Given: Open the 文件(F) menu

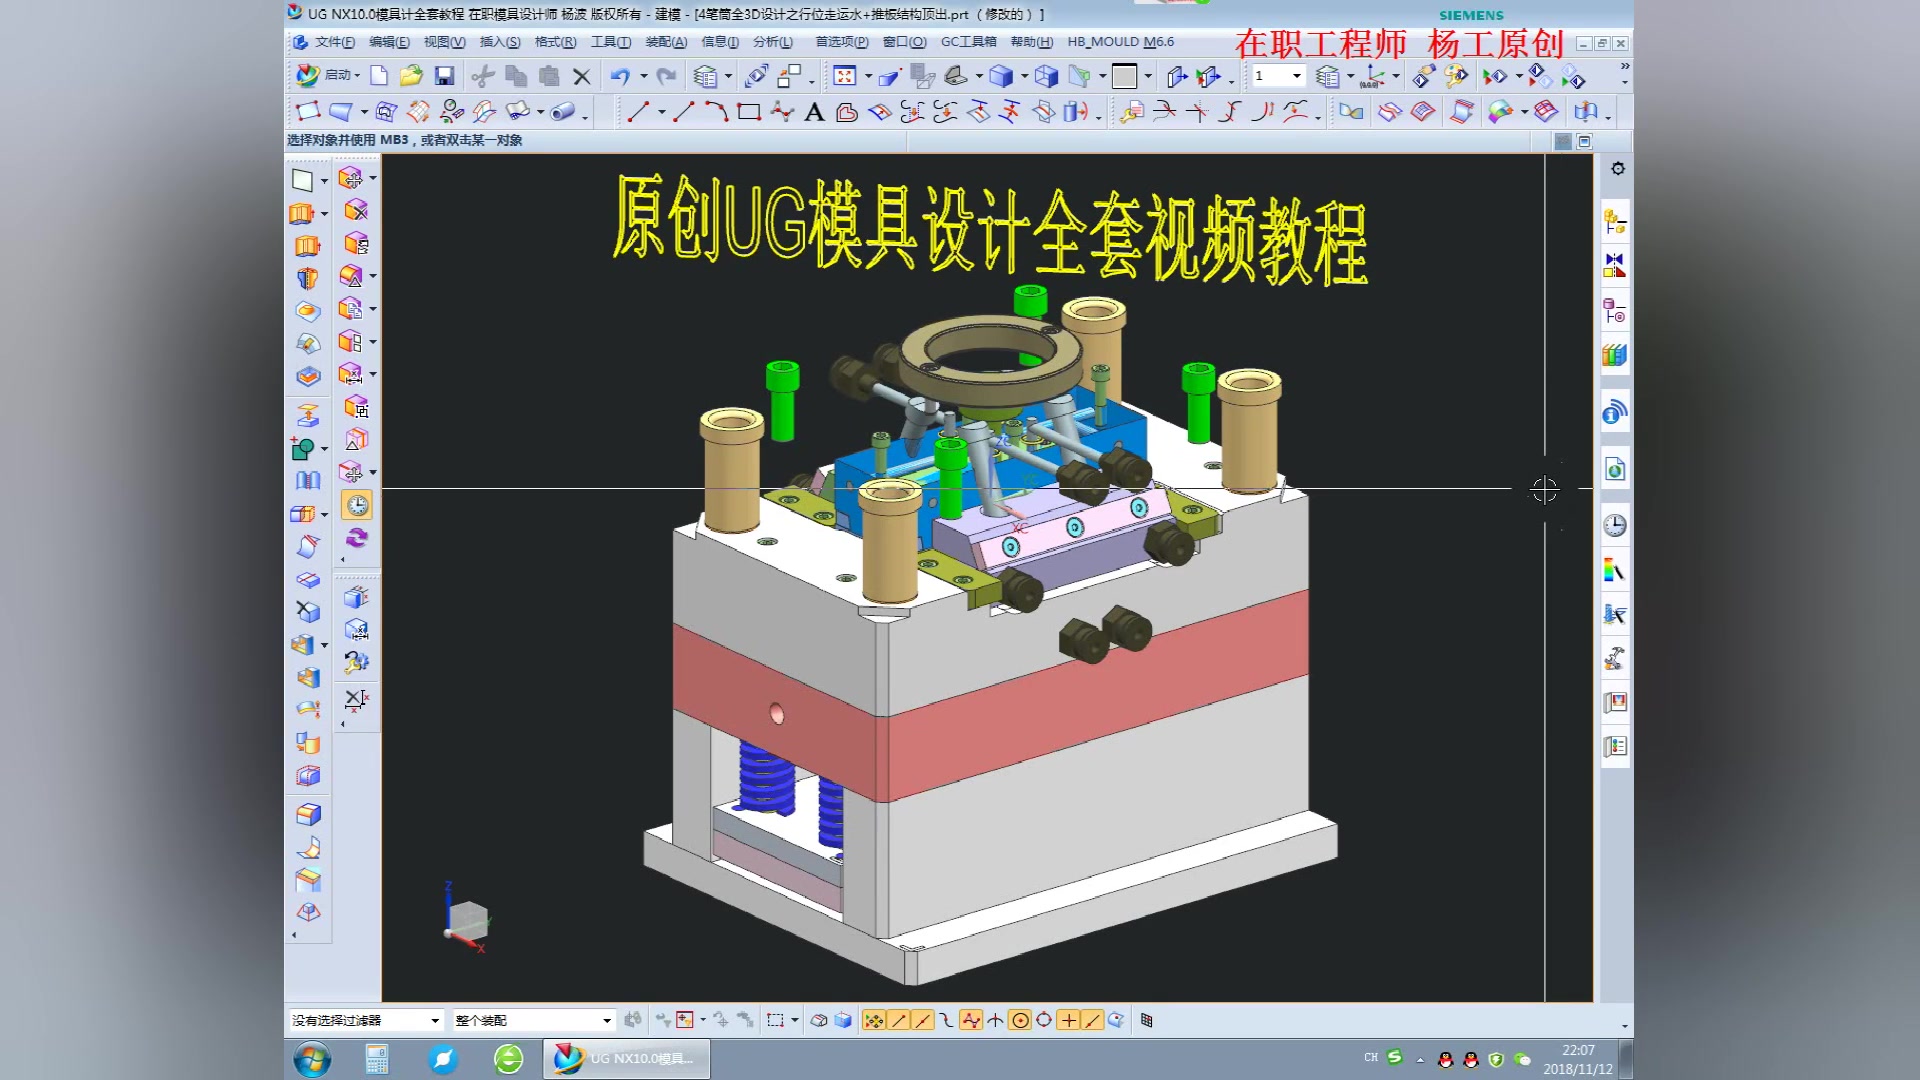Looking at the screenshot, I should (334, 42).
